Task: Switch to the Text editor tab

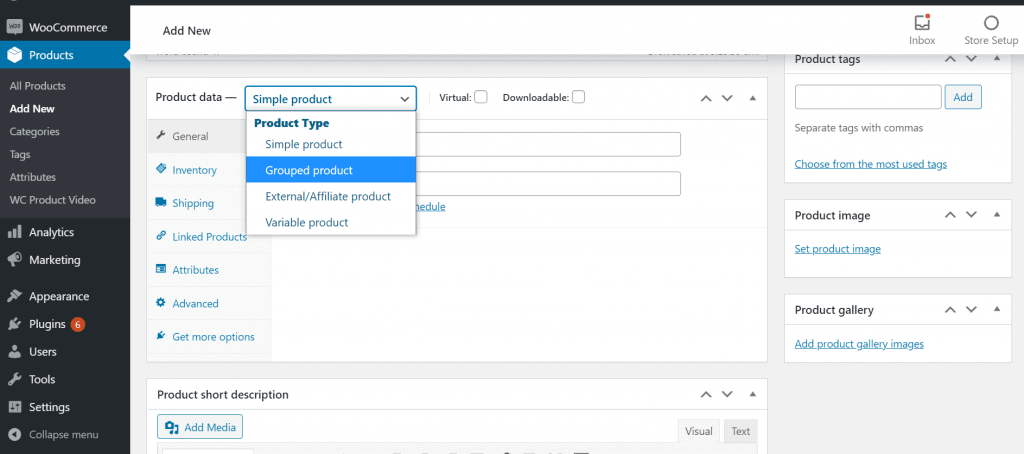Action: pos(740,431)
